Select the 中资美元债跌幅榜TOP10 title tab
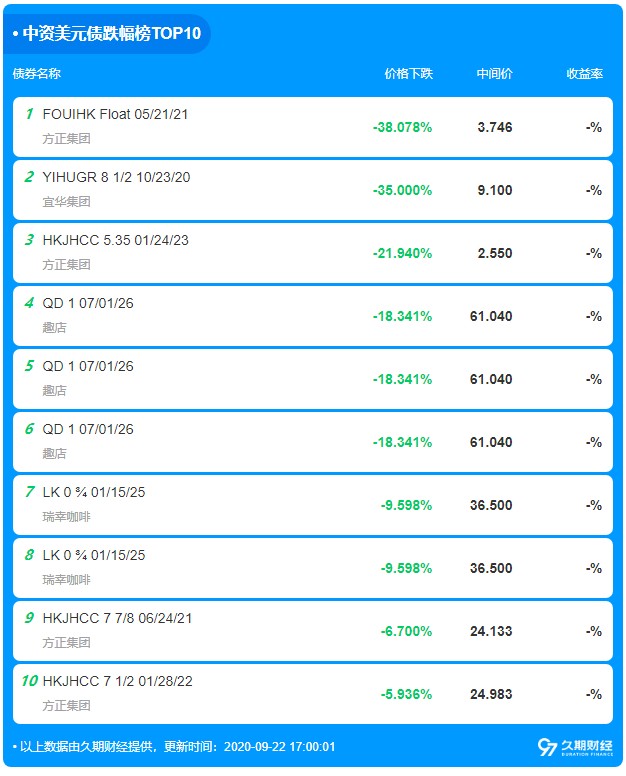The width and height of the screenshot is (626, 776). coord(107,33)
